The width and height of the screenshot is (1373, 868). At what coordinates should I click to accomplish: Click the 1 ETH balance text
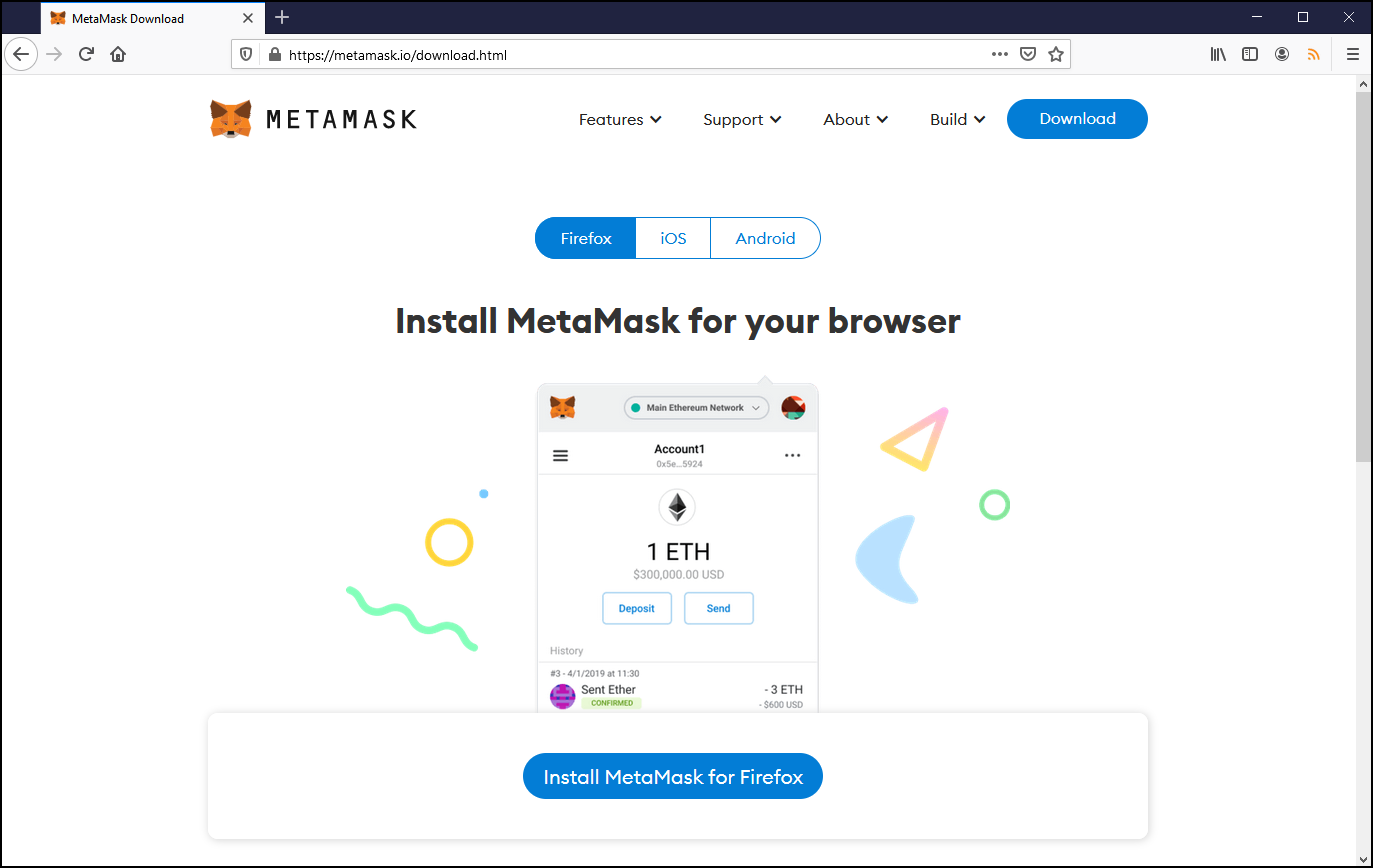click(678, 551)
